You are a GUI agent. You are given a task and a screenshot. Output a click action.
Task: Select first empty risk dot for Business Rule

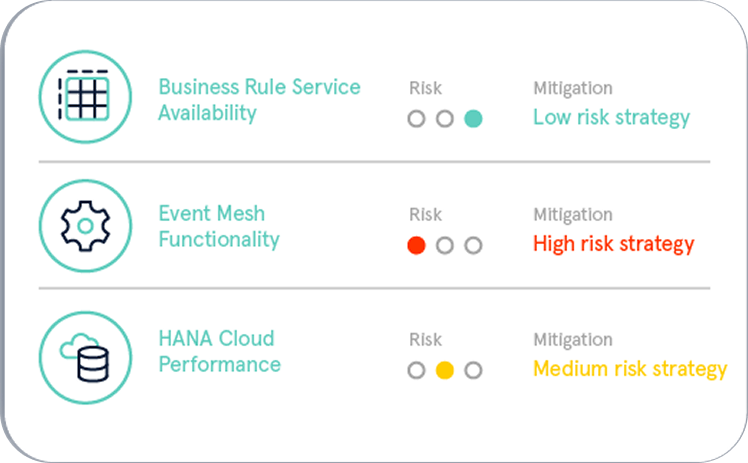tap(417, 119)
